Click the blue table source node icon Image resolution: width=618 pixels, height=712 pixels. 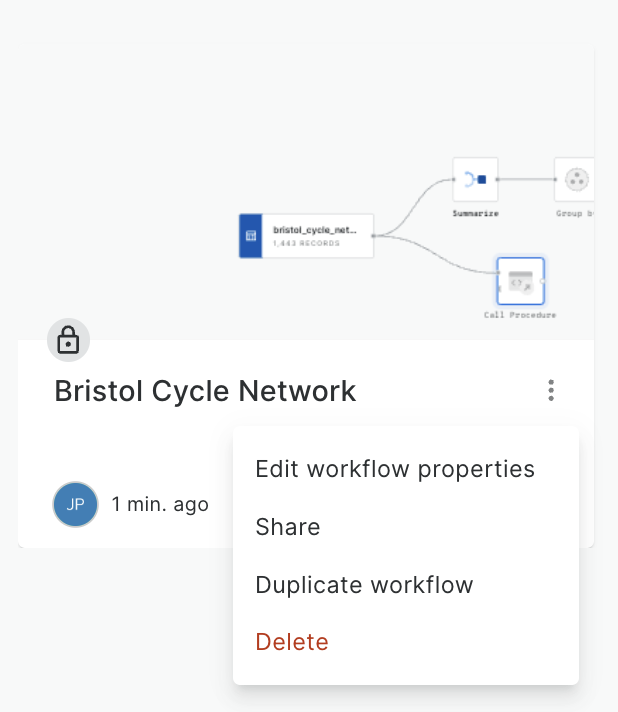click(251, 236)
